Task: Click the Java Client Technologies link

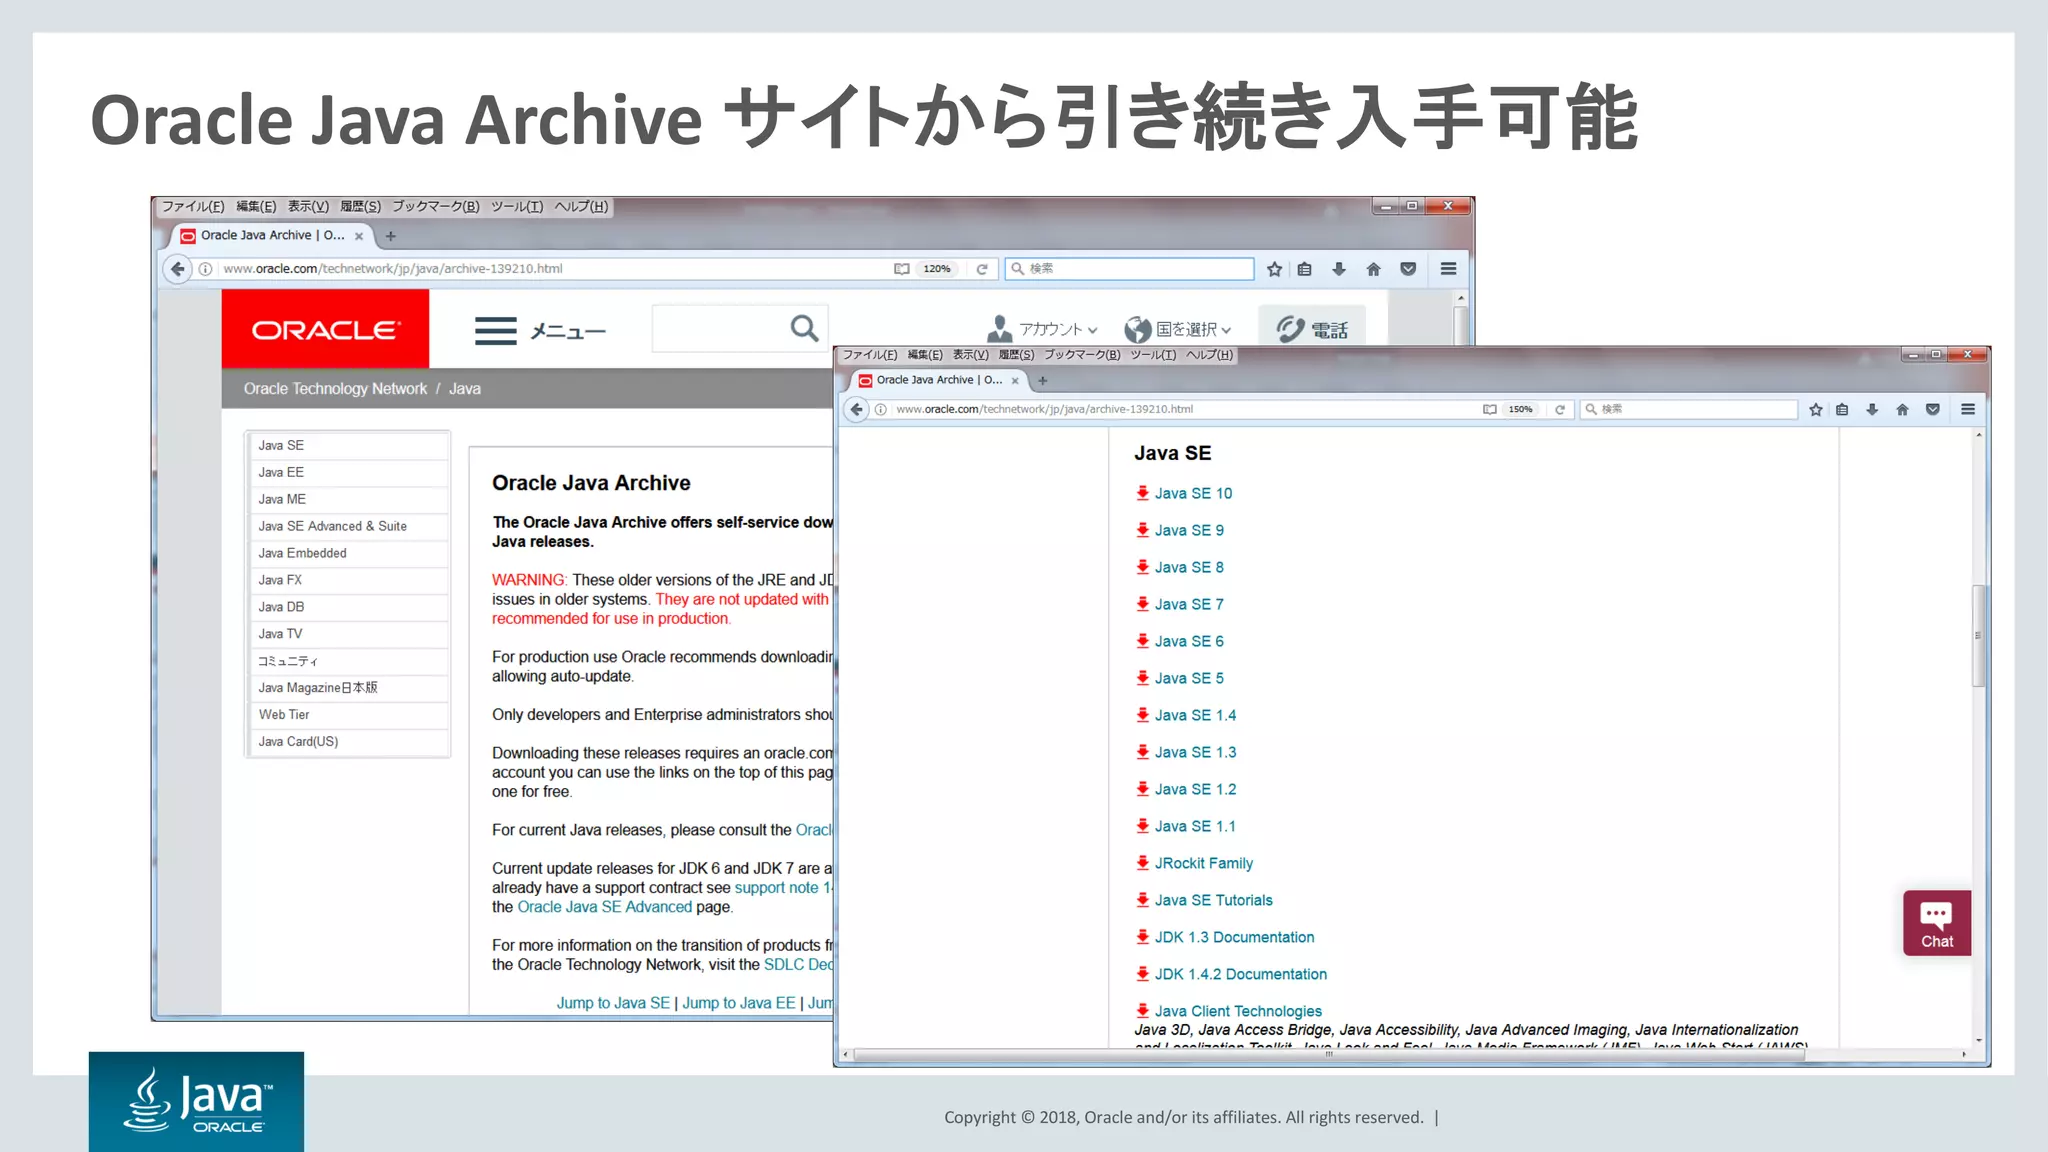Action: (1238, 1011)
